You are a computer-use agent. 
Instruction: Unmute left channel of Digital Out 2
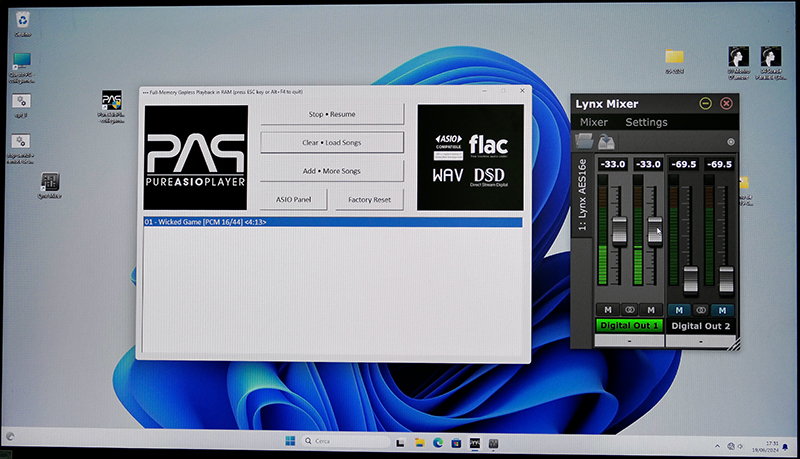[679, 310]
